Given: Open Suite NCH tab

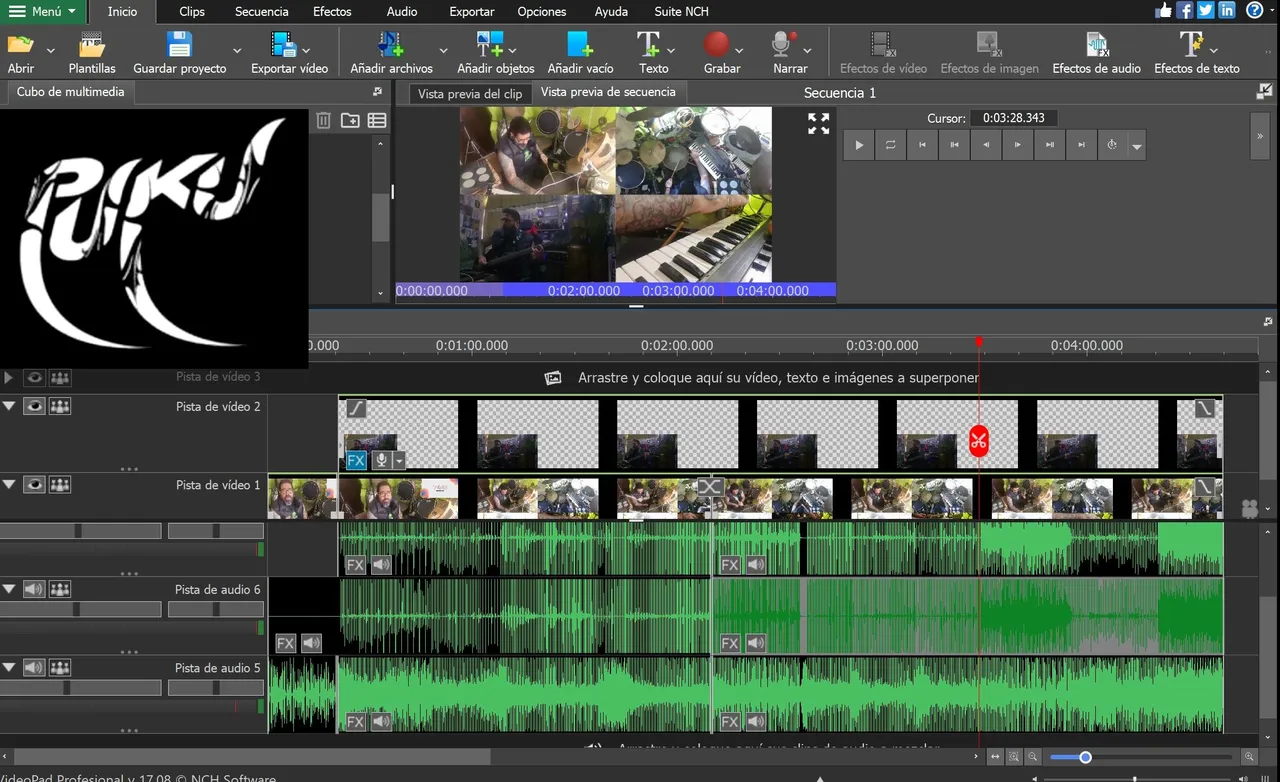Looking at the screenshot, I should pos(682,12).
